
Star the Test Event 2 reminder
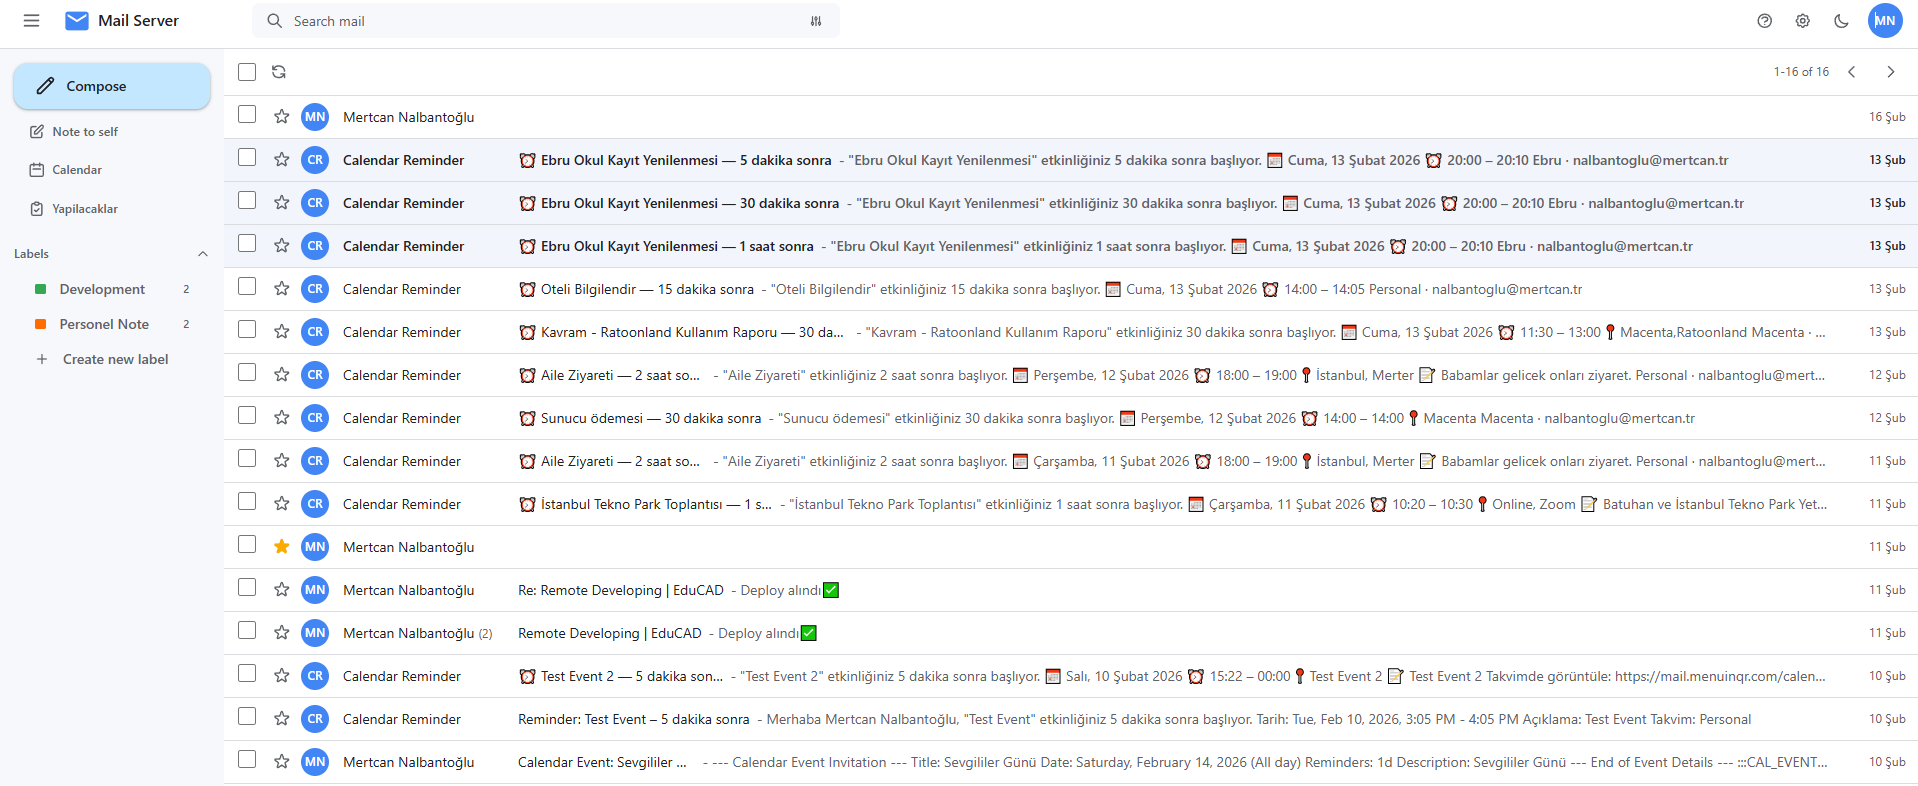coord(282,676)
